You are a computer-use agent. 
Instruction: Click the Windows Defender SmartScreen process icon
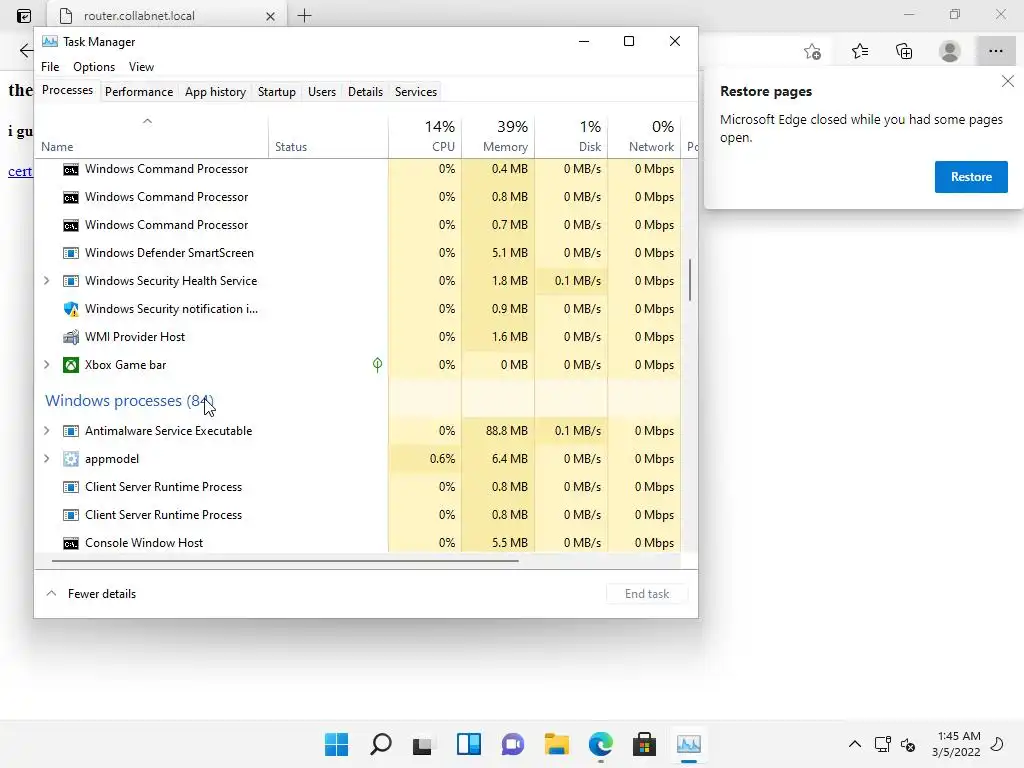pyautogui.click(x=71, y=253)
